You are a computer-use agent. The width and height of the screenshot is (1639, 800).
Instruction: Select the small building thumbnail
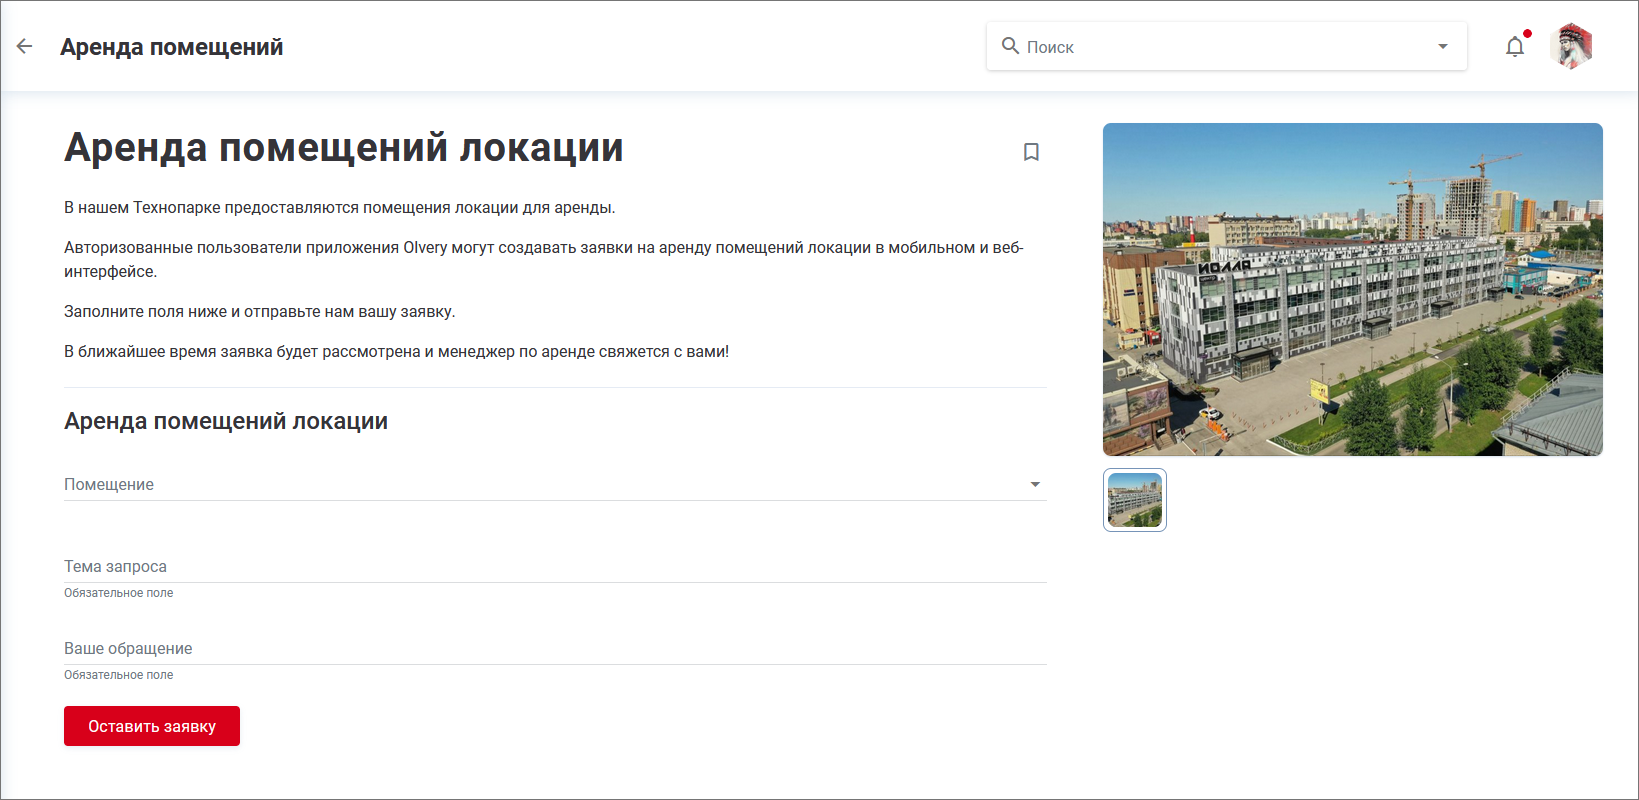click(1134, 500)
